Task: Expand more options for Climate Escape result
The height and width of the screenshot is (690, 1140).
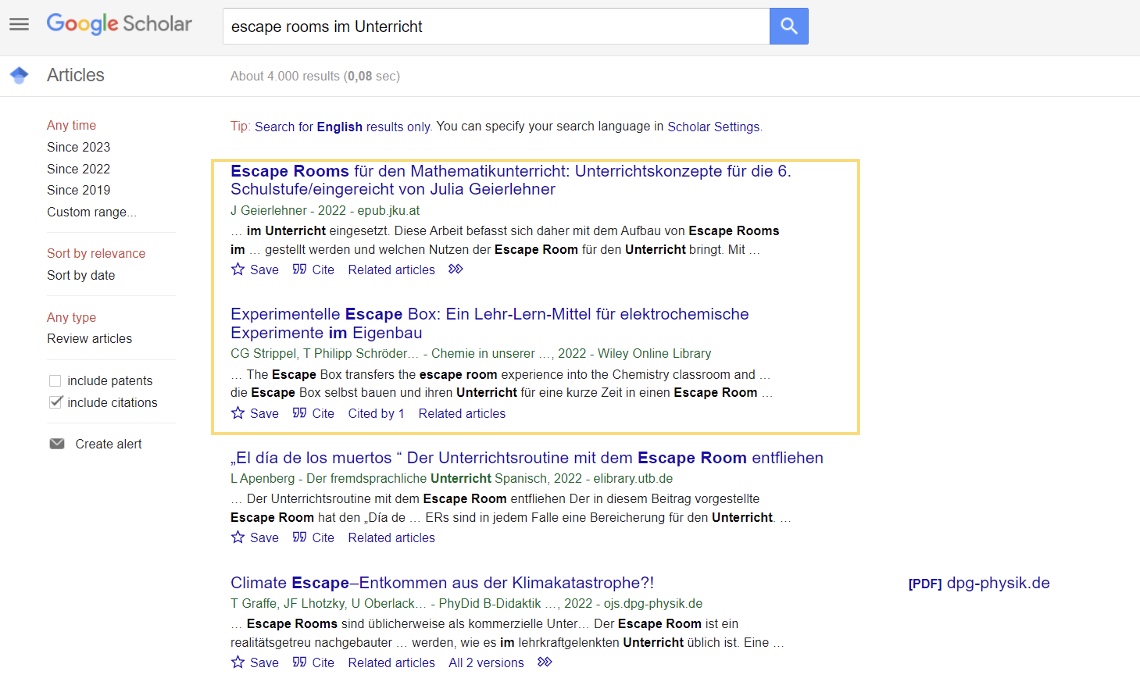Action: (545, 662)
